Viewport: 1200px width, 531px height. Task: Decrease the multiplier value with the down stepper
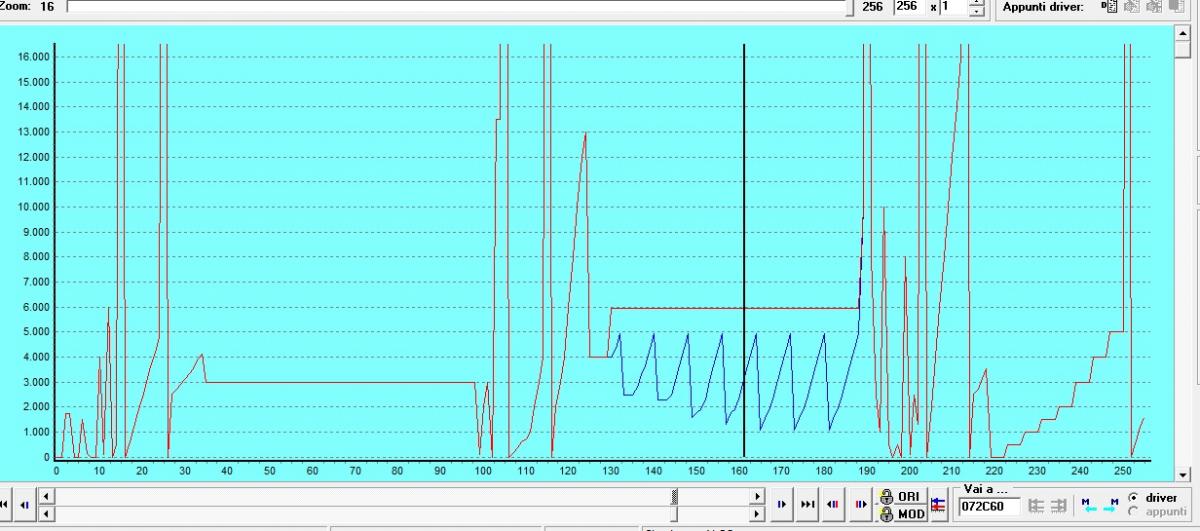[977, 11]
